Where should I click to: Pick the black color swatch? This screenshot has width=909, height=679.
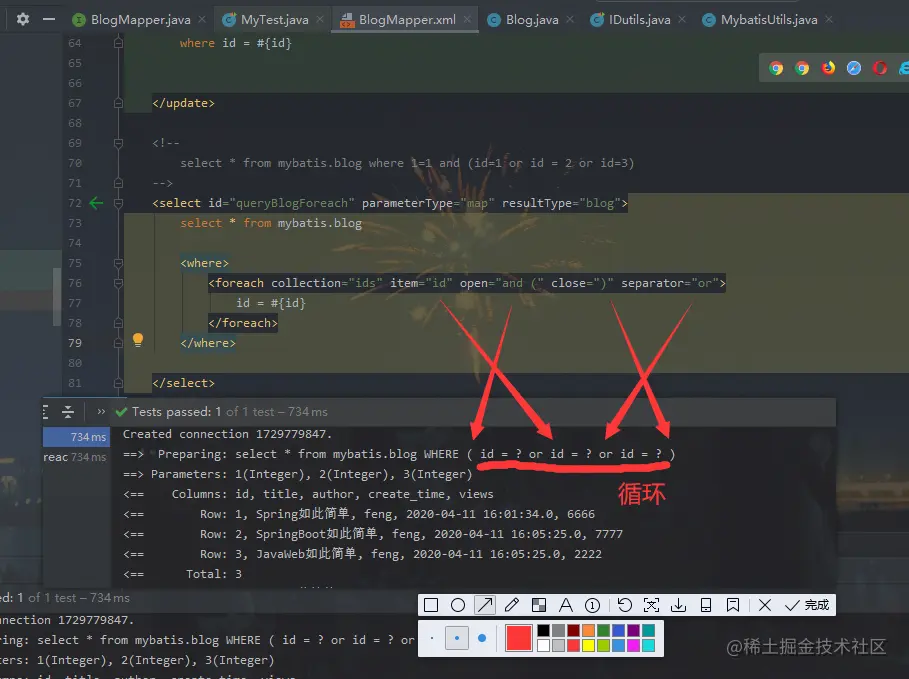(543, 630)
